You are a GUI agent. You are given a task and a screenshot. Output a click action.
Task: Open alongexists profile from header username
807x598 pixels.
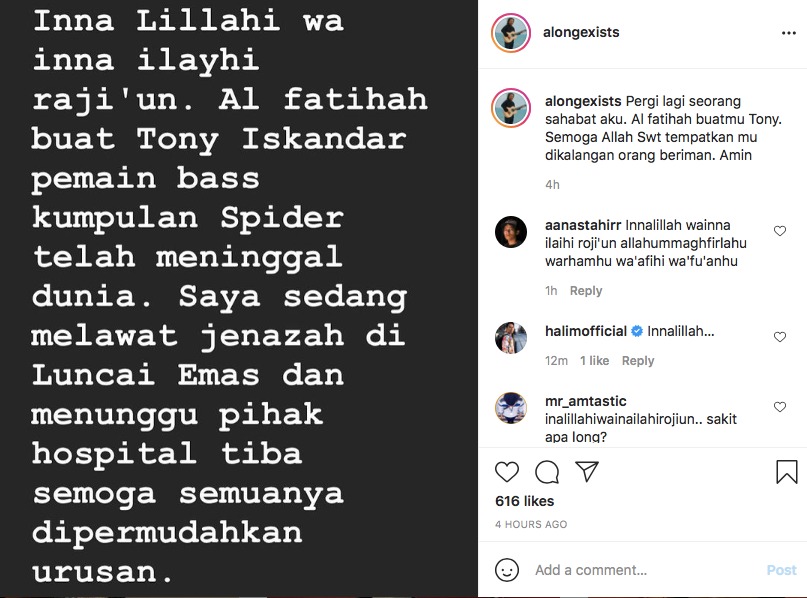581,32
